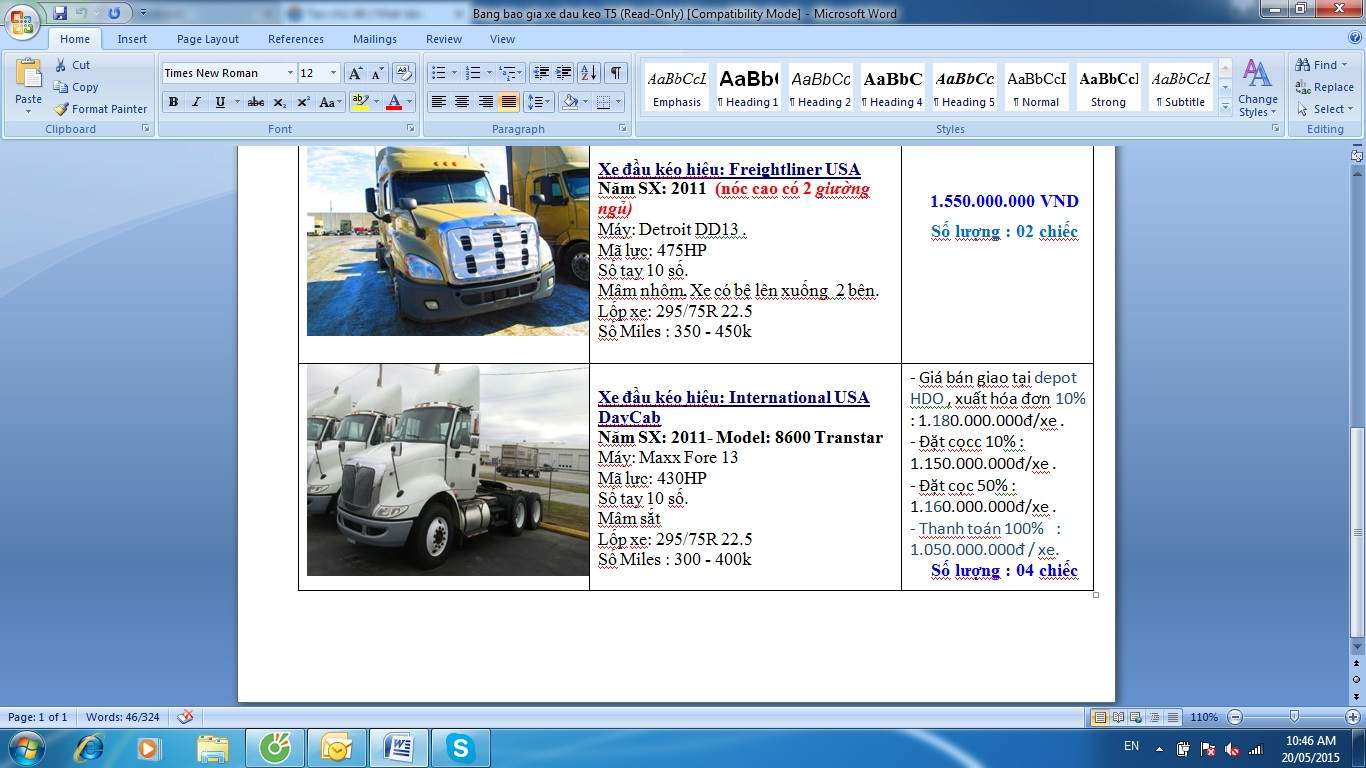Toggle Italic text formatting
1366x768 pixels.
click(x=196, y=102)
